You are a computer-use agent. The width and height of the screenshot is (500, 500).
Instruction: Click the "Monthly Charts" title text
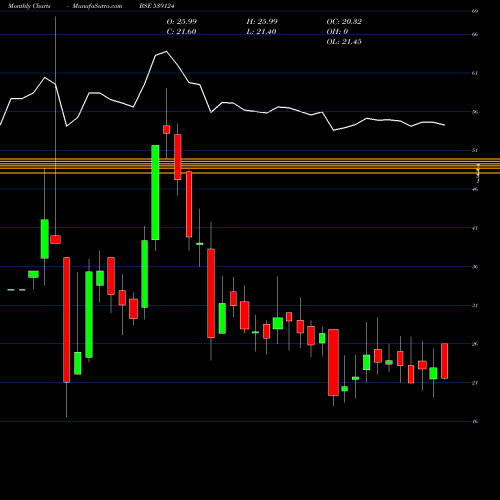[29, 6]
